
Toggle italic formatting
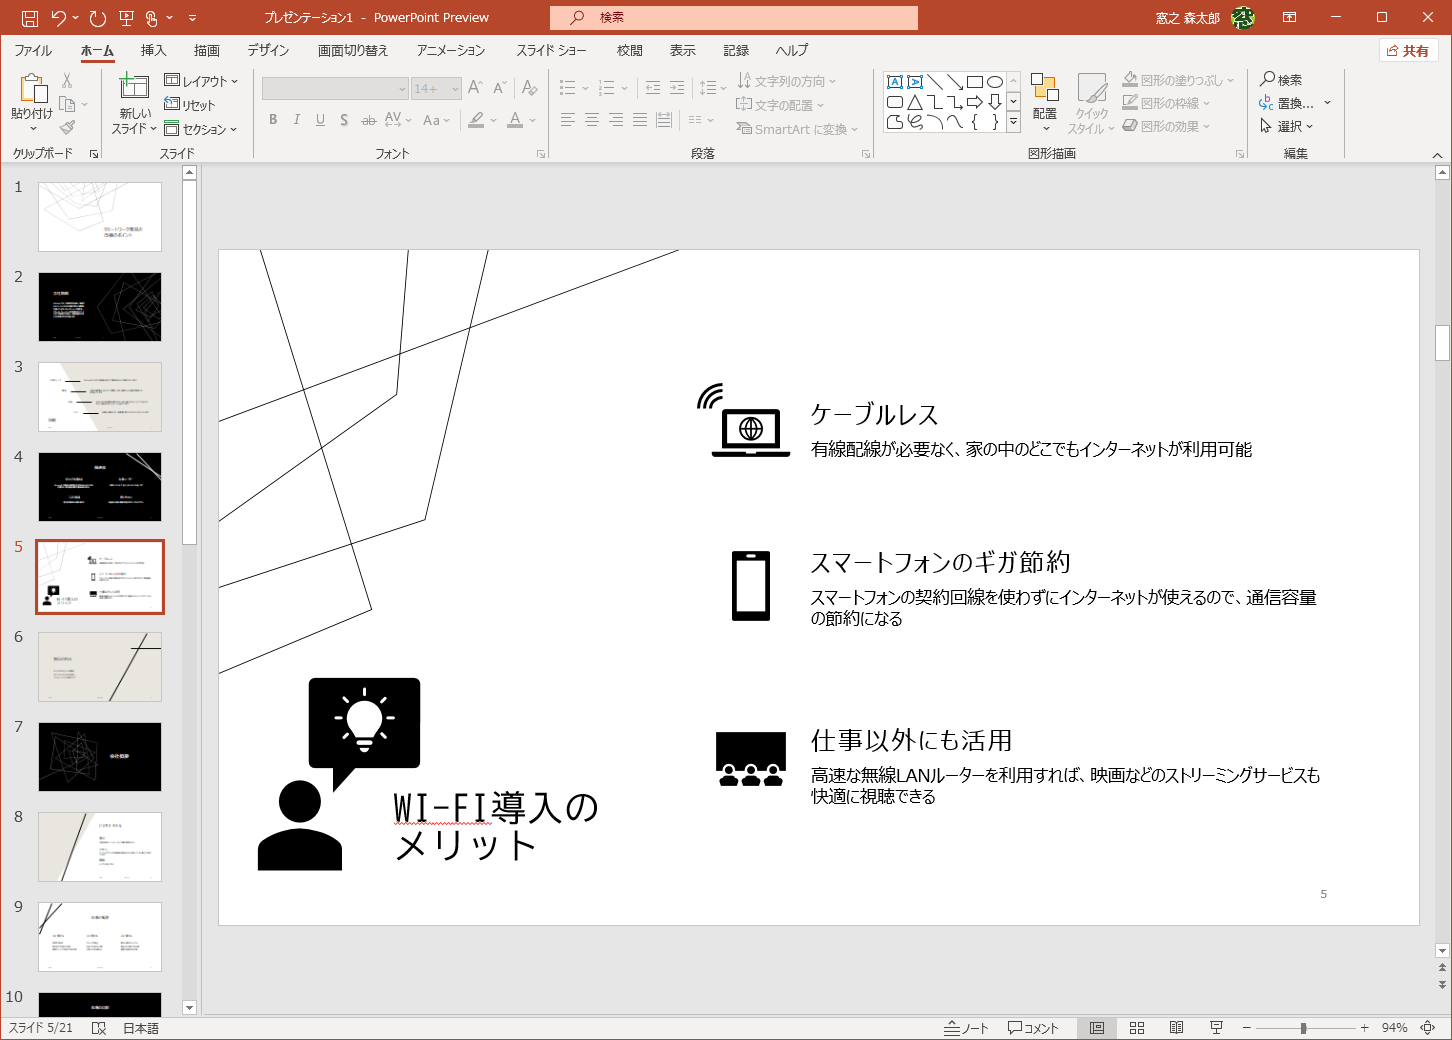click(x=296, y=119)
